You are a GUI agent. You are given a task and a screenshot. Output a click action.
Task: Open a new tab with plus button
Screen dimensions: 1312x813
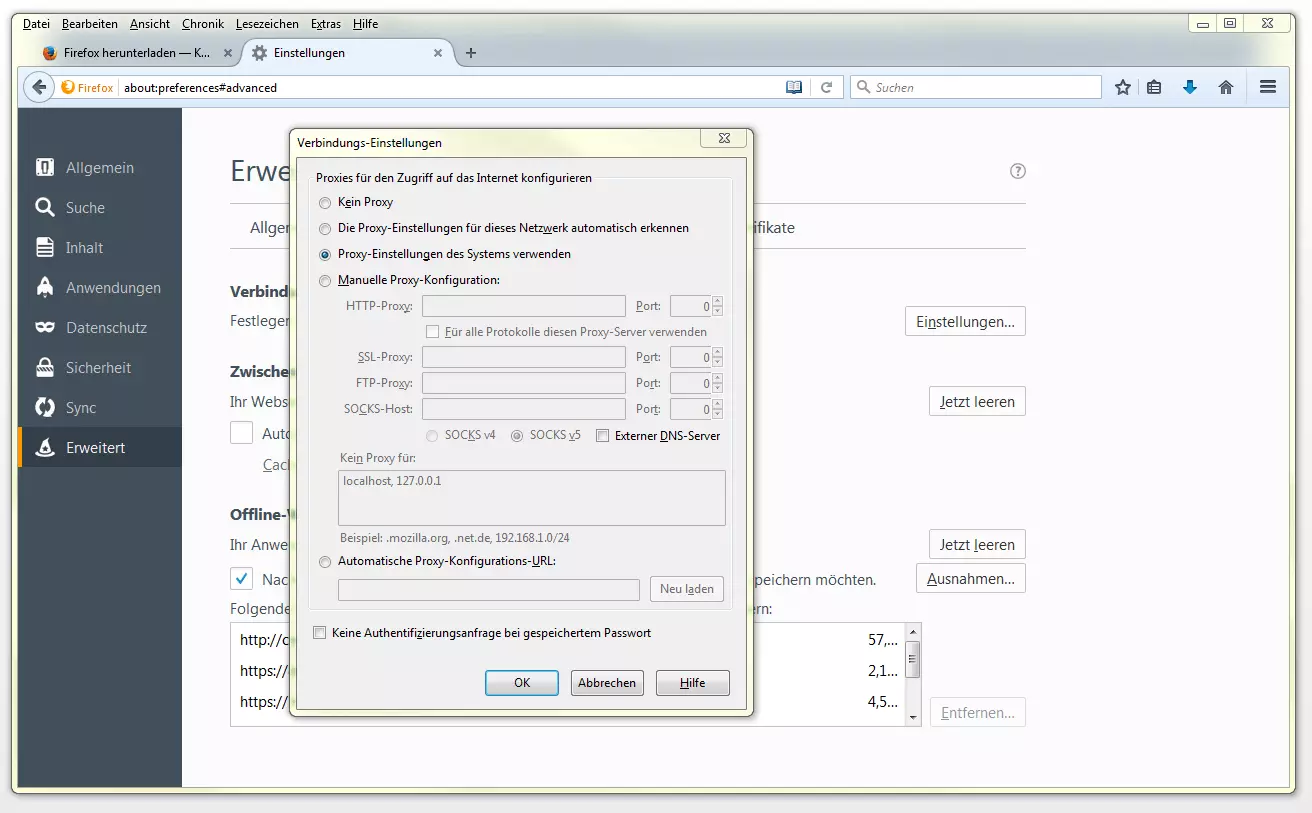[x=471, y=53]
